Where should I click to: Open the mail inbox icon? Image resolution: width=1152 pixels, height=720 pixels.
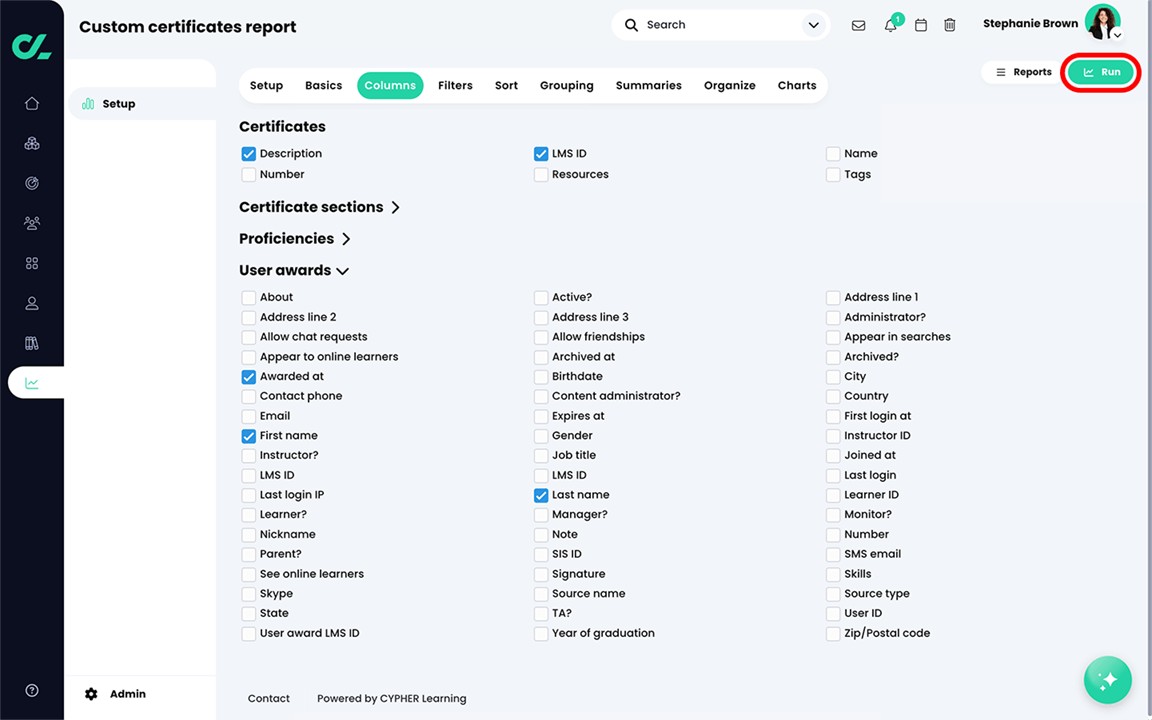pyautogui.click(x=858, y=25)
